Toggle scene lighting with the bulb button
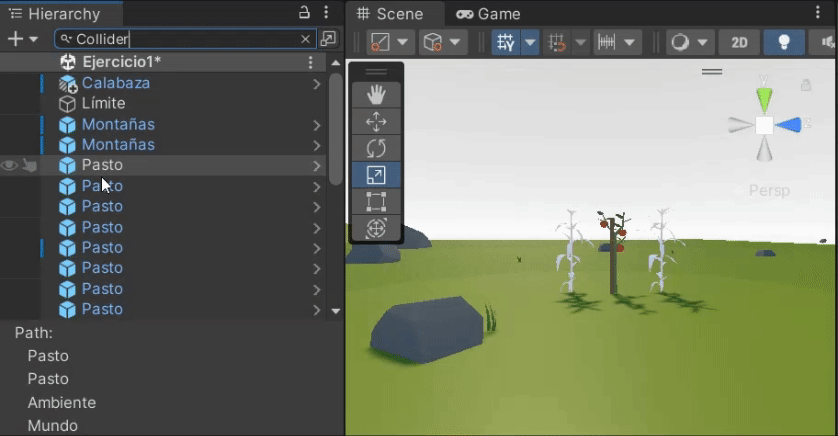Image resolution: width=838 pixels, height=436 pixels. pos(784,42)
